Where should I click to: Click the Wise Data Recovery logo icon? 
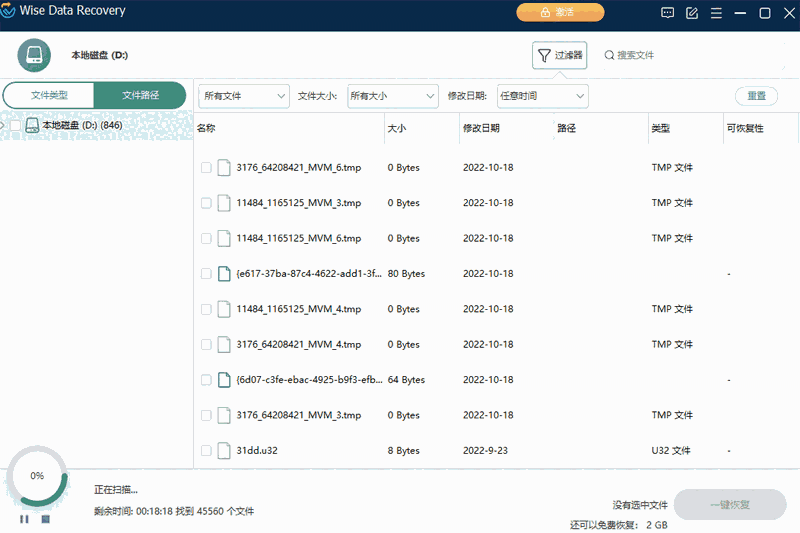pos(12,13)
